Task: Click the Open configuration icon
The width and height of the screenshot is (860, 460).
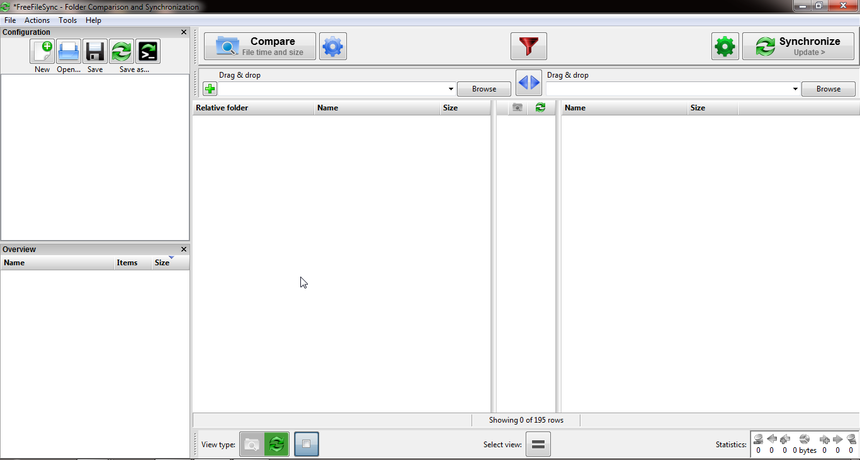Action: (68, 52)
